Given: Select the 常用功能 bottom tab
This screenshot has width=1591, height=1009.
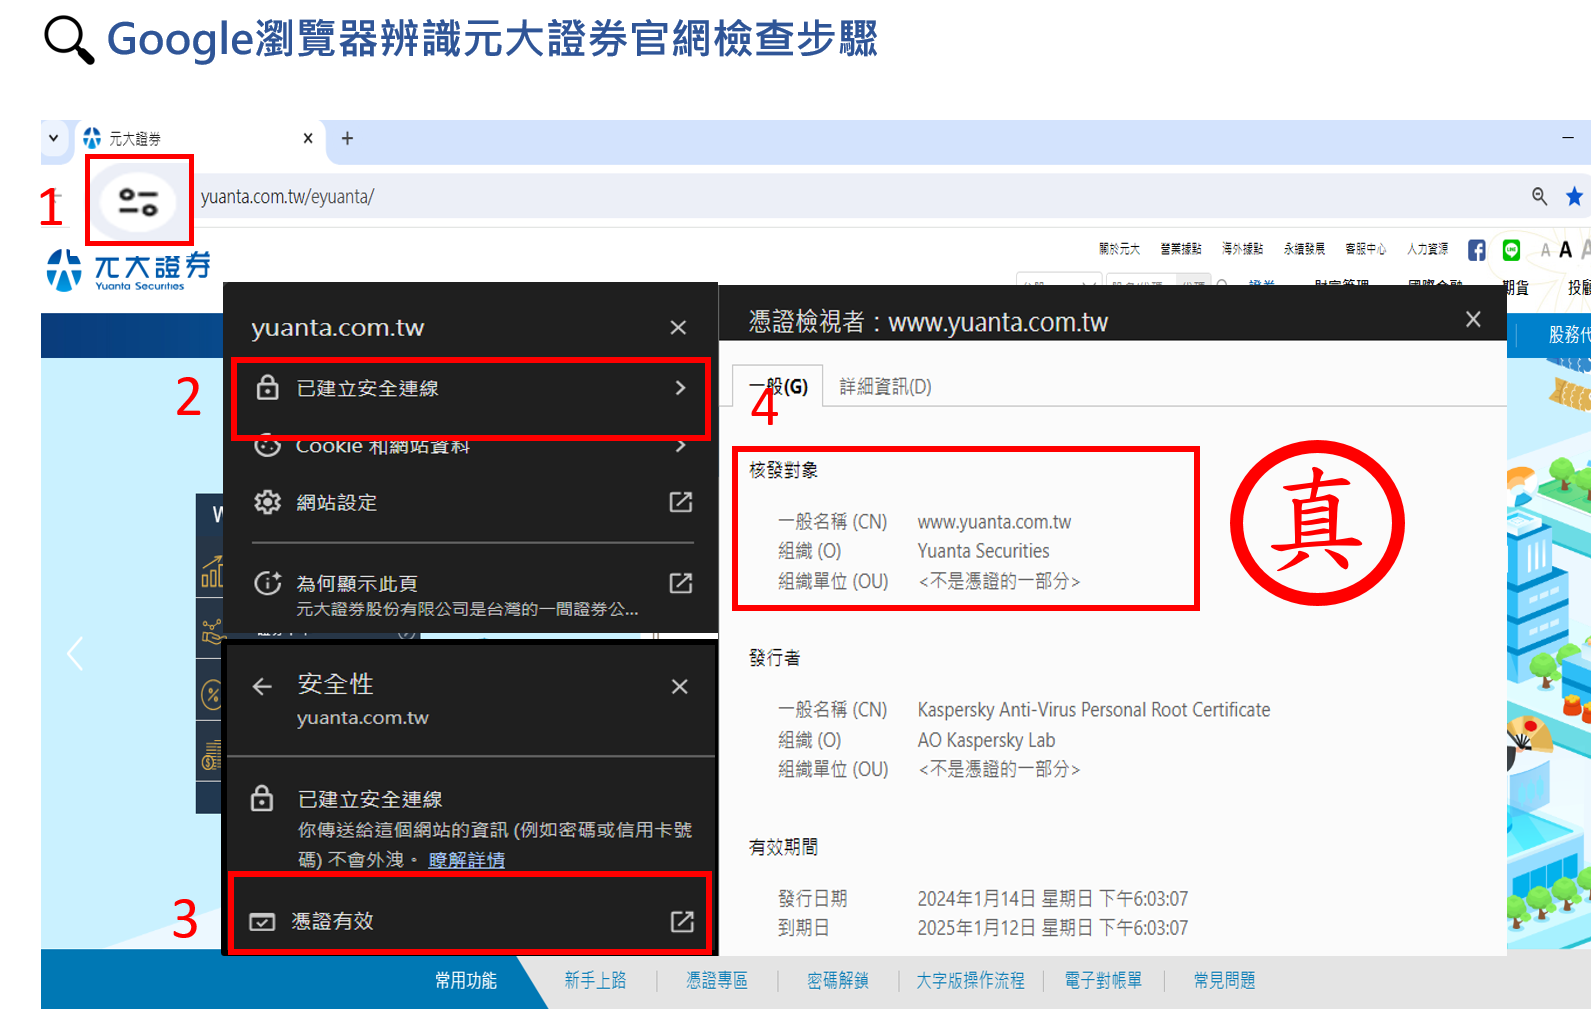Looking at the screenshot, I should (466, 981).
